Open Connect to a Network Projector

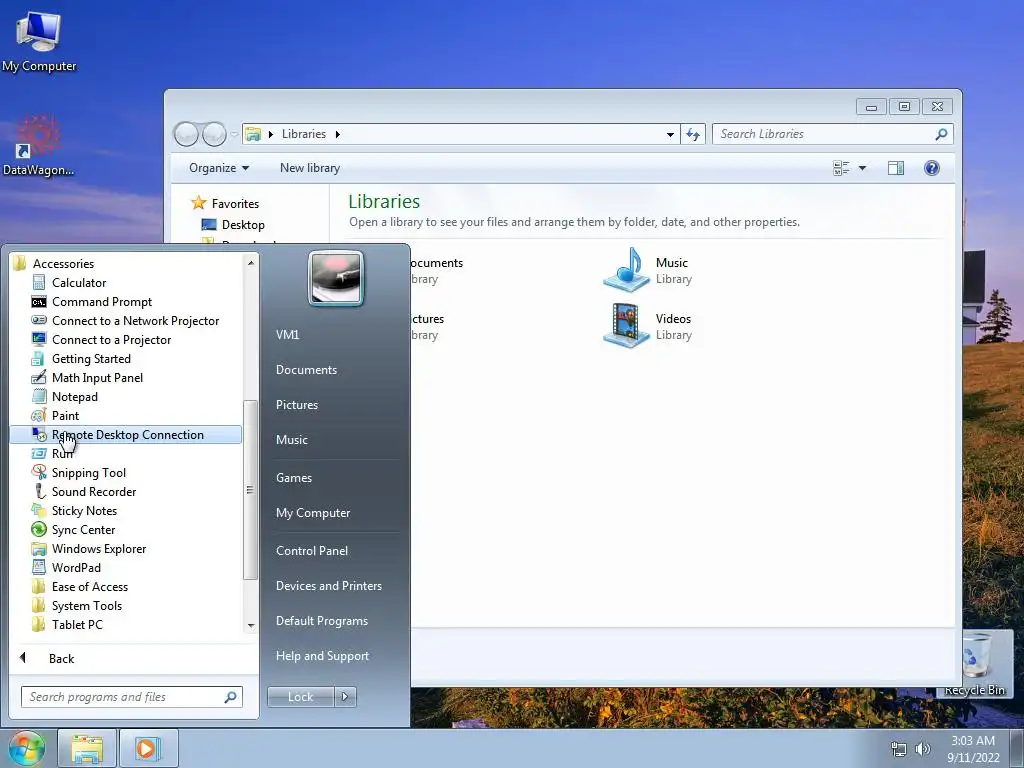coord(135,321)
